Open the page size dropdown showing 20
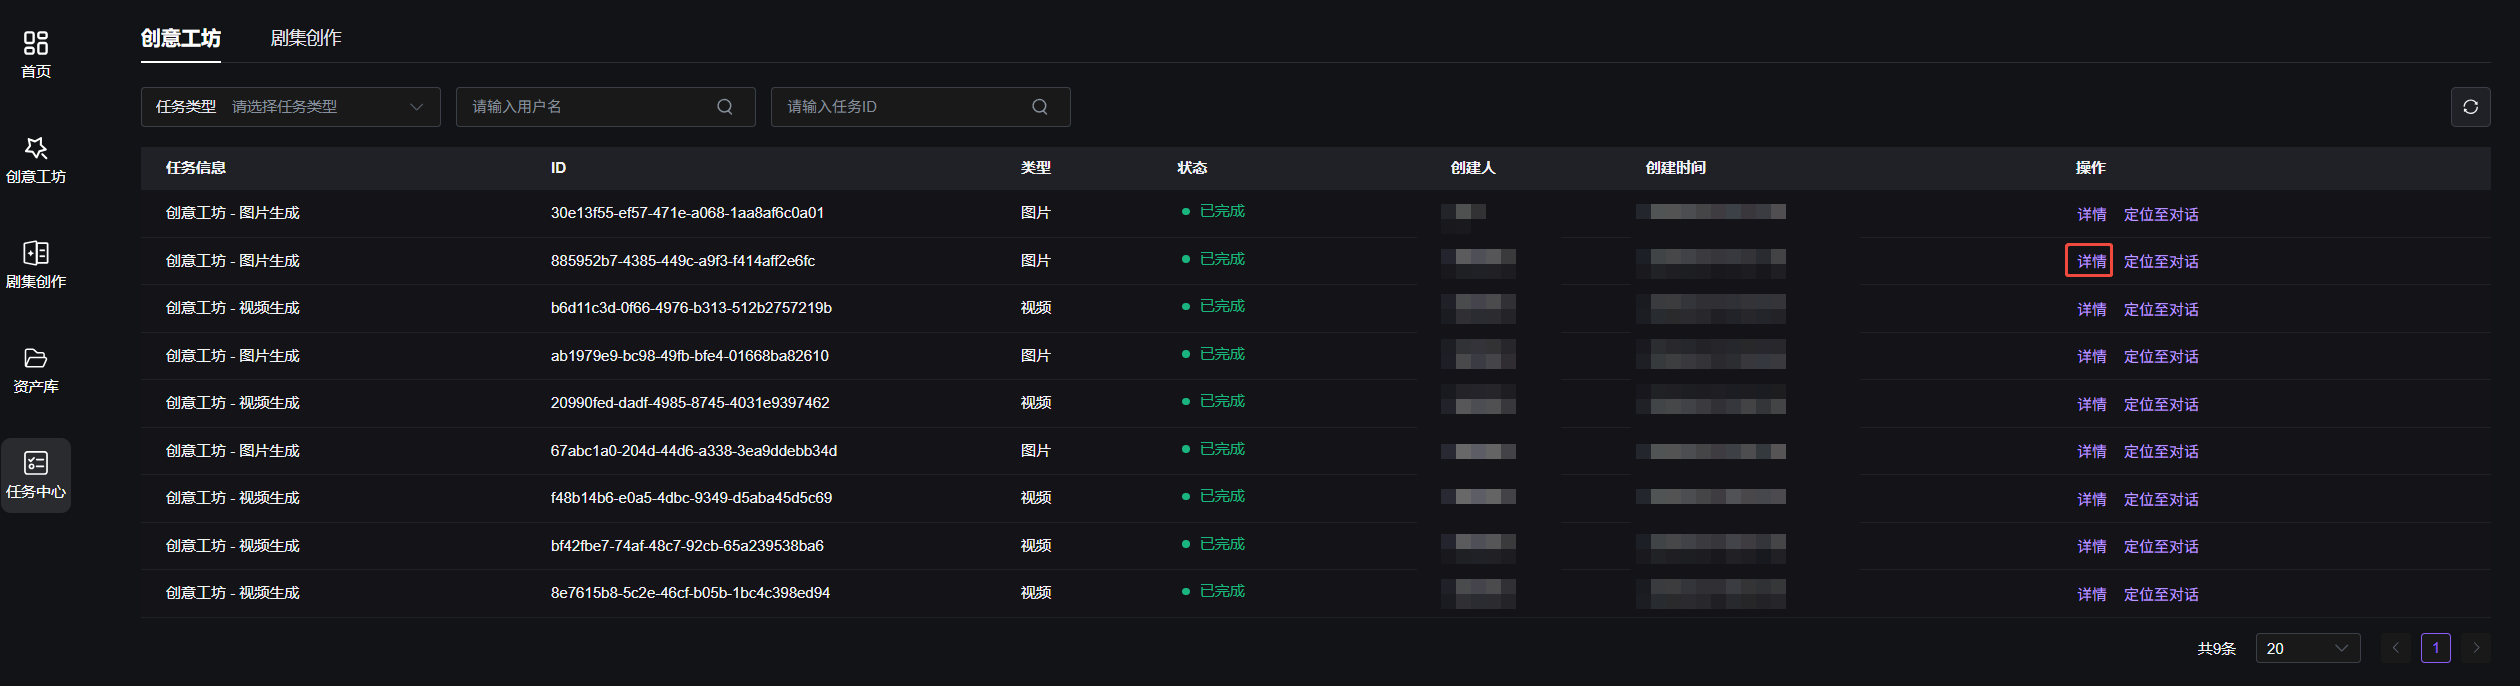The width and height of the screenshot is (2520, 686). pos(2308,648)
